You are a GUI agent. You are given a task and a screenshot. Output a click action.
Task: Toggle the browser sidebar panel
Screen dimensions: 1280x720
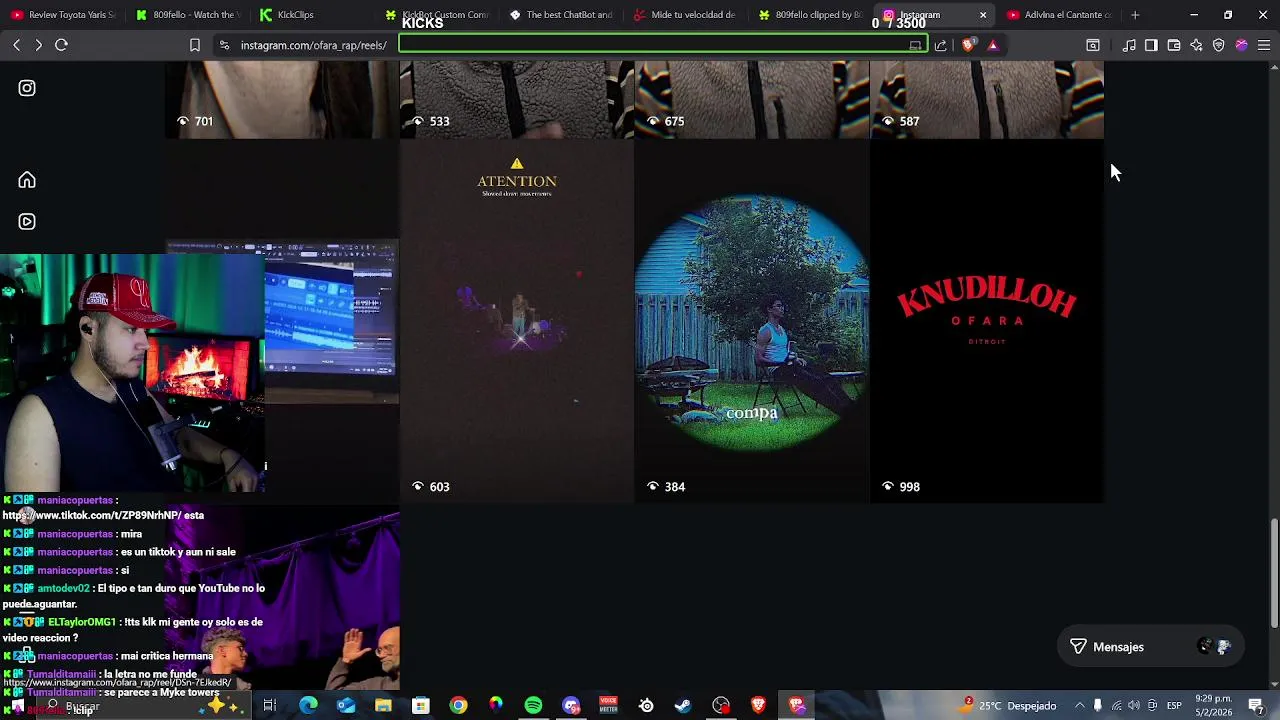[1151, 45]
